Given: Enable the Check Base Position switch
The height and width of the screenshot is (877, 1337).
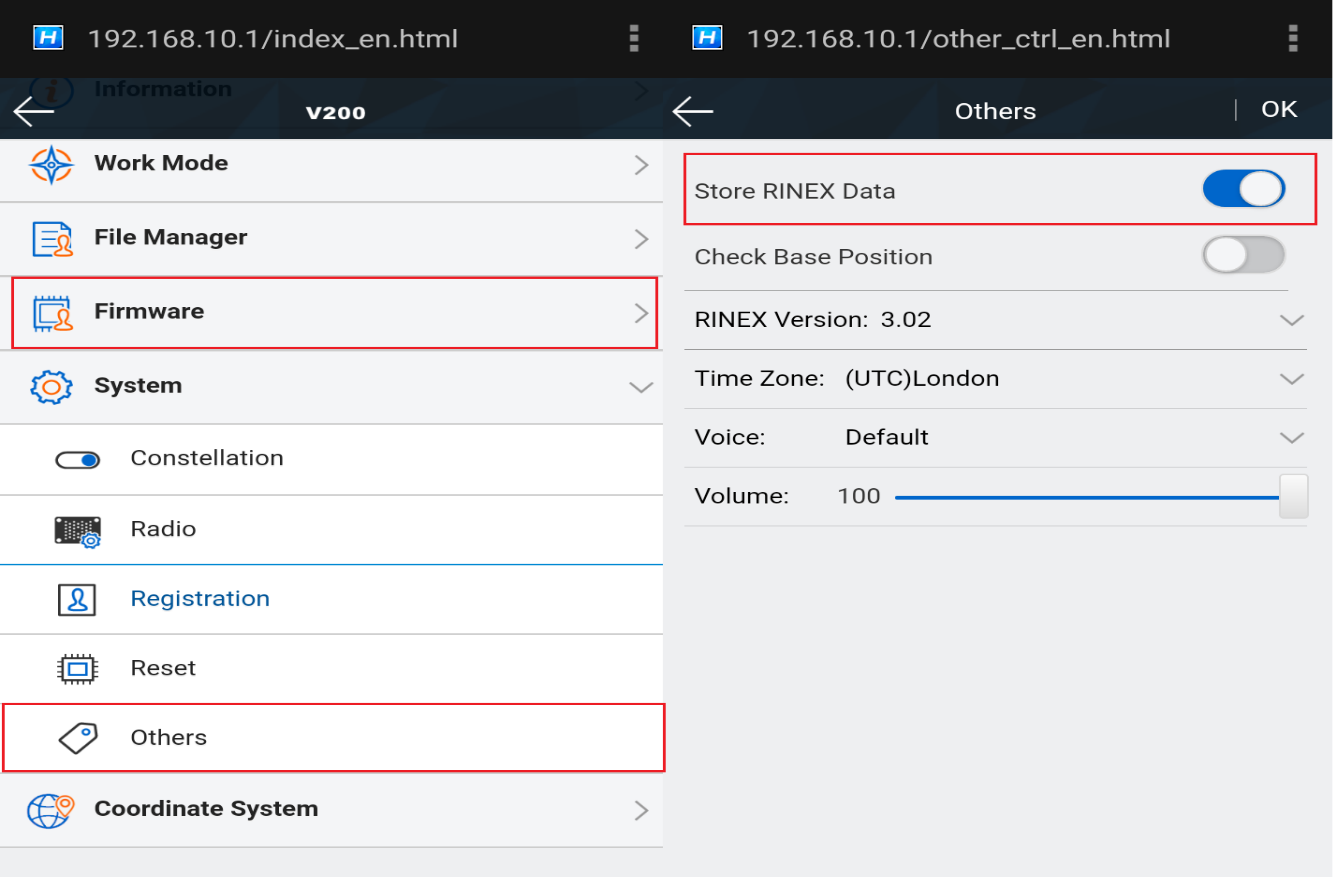Looking at the screenshot, I should (1243, 256).
